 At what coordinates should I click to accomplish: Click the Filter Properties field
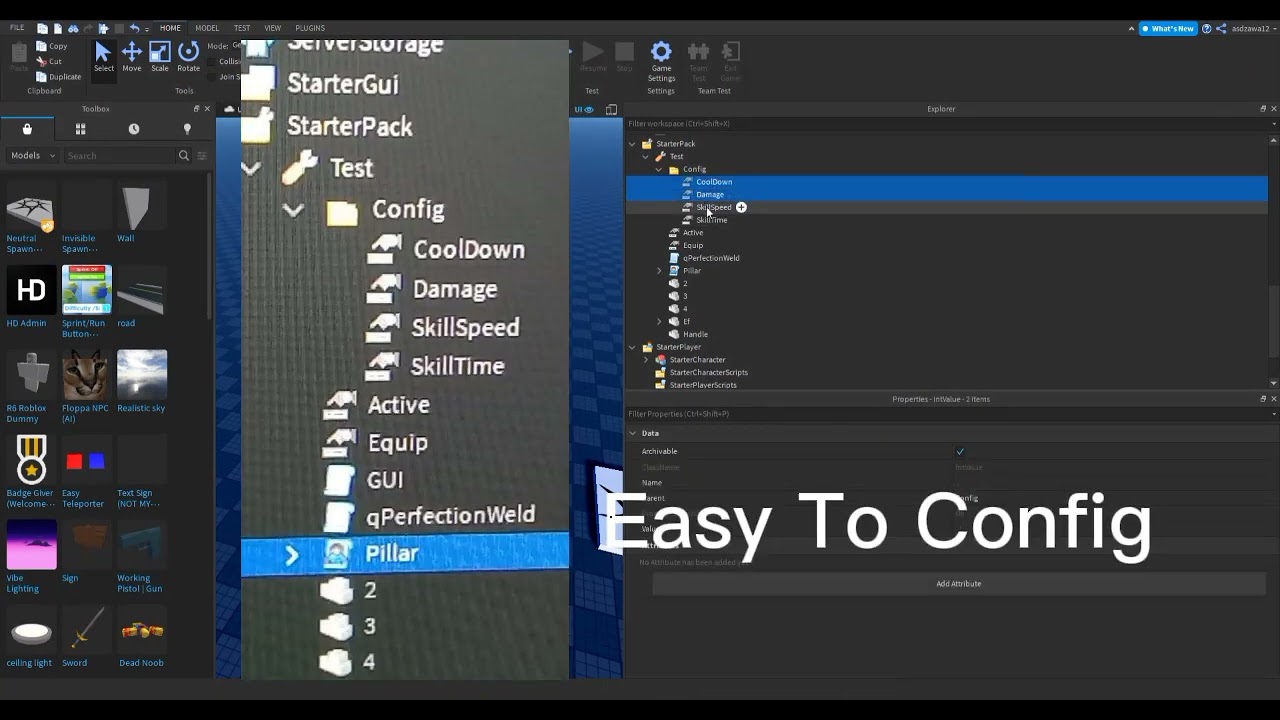point(948,414)
